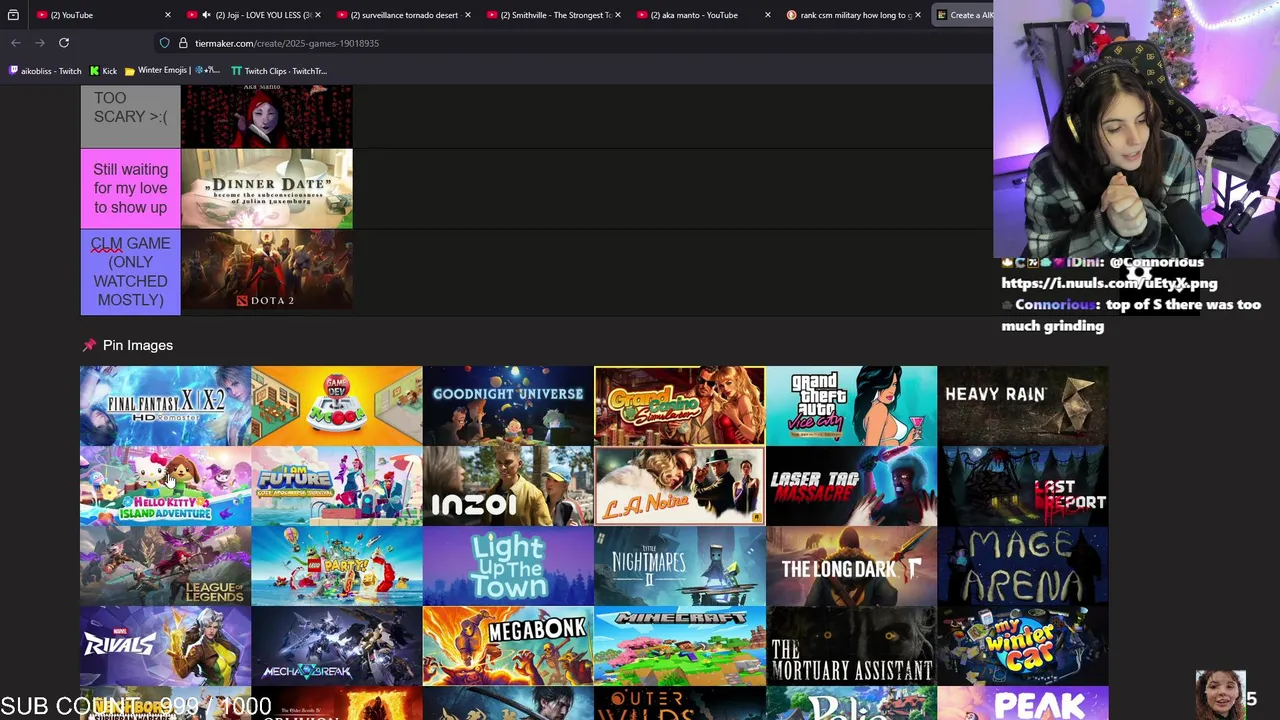Pick the Game Dev Story image
This screenshot has width=1280, height=720.
pyautogui.click(x=337, y=406)
